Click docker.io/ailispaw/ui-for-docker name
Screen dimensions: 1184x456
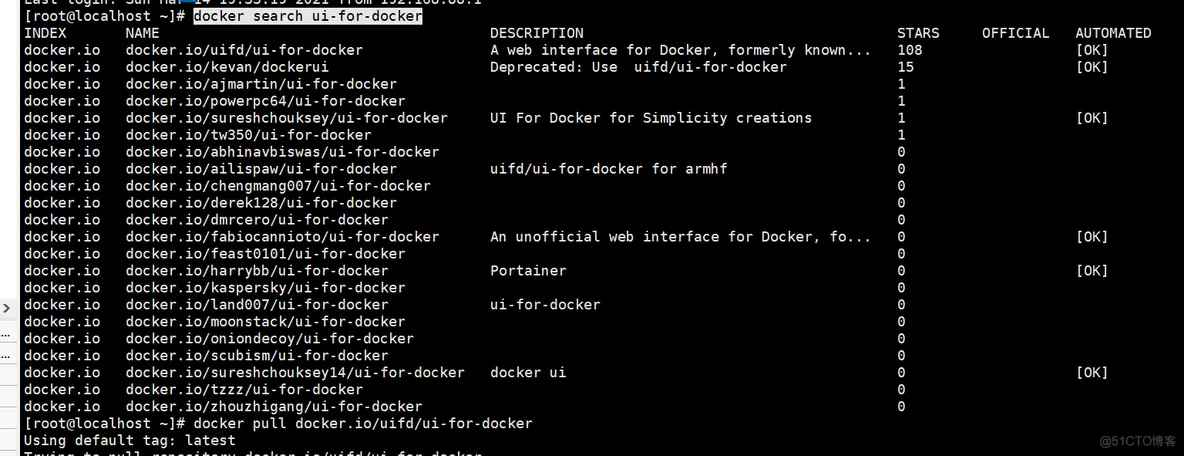pyautogui.click(x=261, y=169)
